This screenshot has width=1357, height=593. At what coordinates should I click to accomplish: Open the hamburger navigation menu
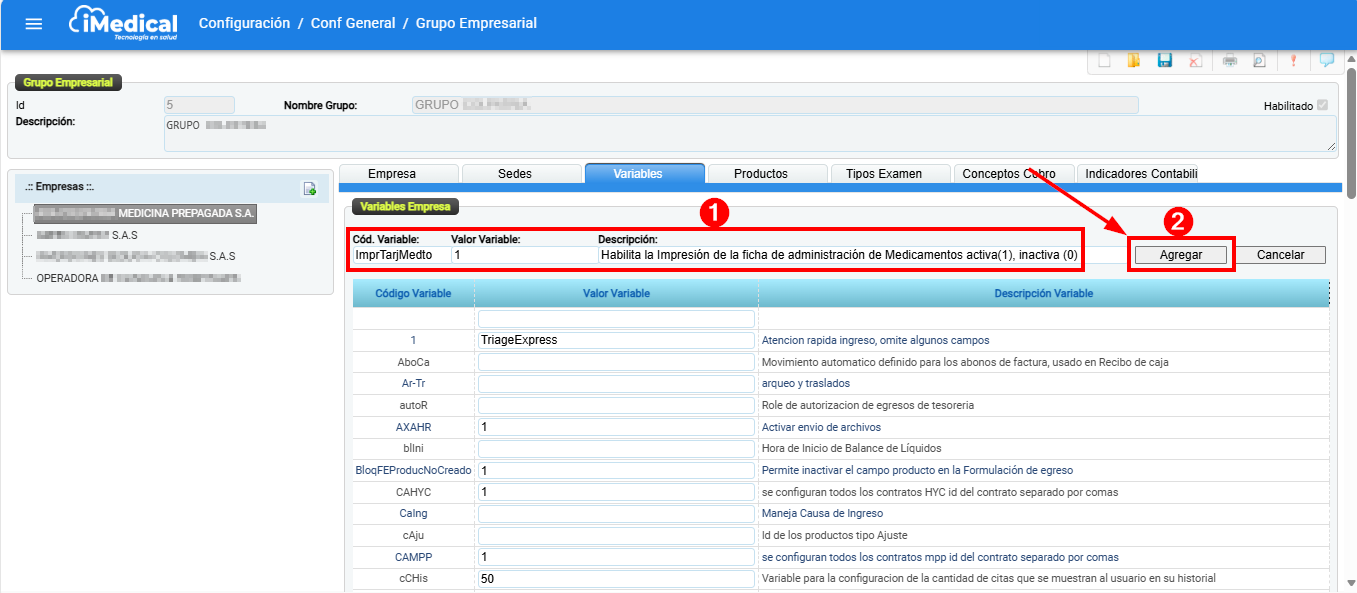click(x=34, y=23)
